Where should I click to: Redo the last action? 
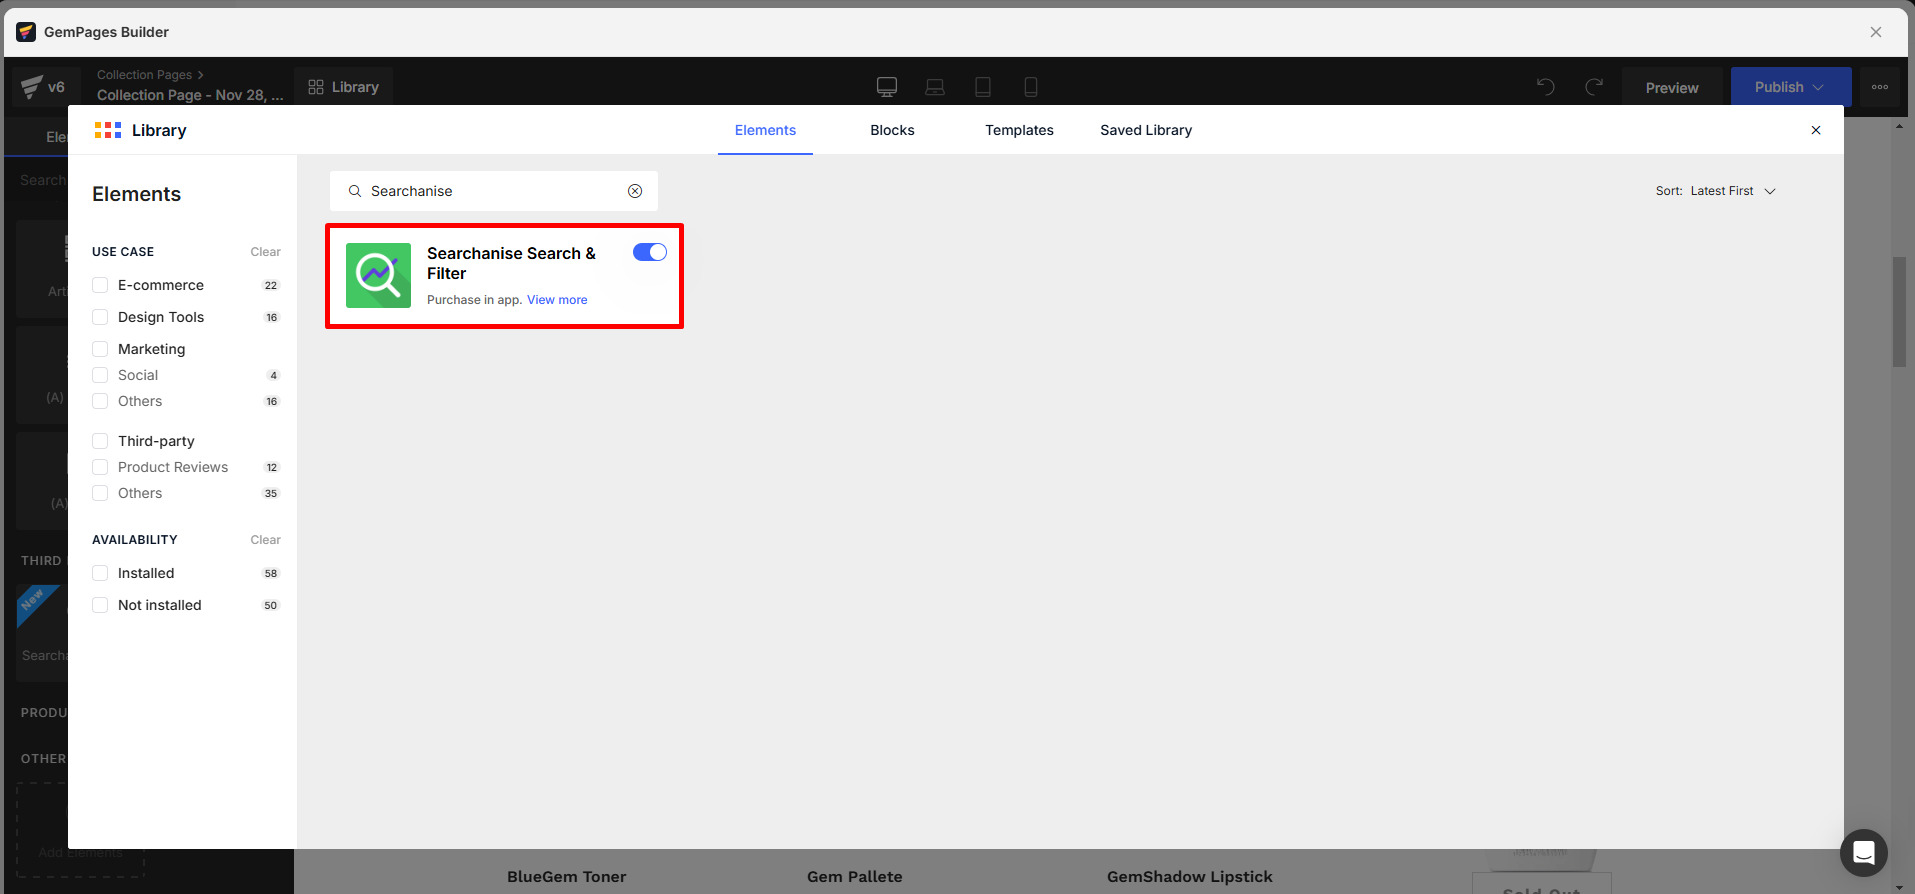tap(1594, 87)
